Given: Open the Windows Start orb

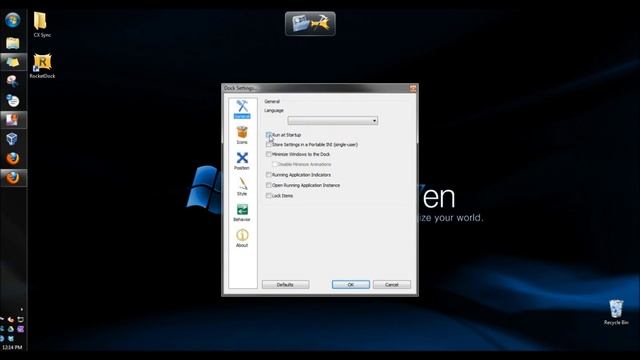Looking at the screenshot, I should [x=13, y=20].
